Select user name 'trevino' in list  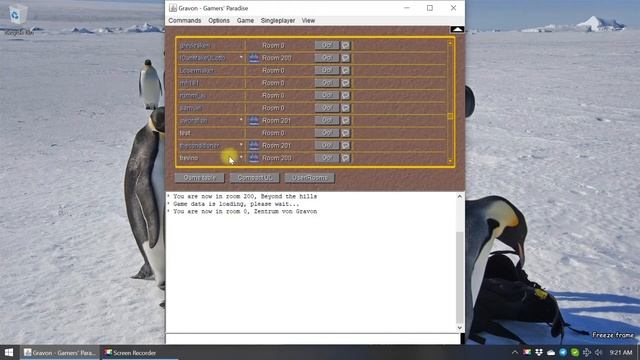(189, 158)
